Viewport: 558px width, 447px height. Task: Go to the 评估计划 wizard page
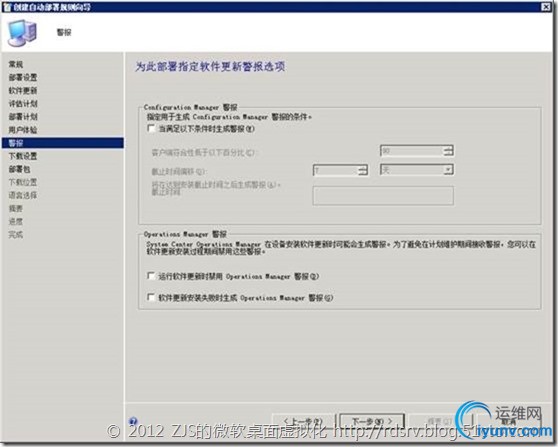23,104
